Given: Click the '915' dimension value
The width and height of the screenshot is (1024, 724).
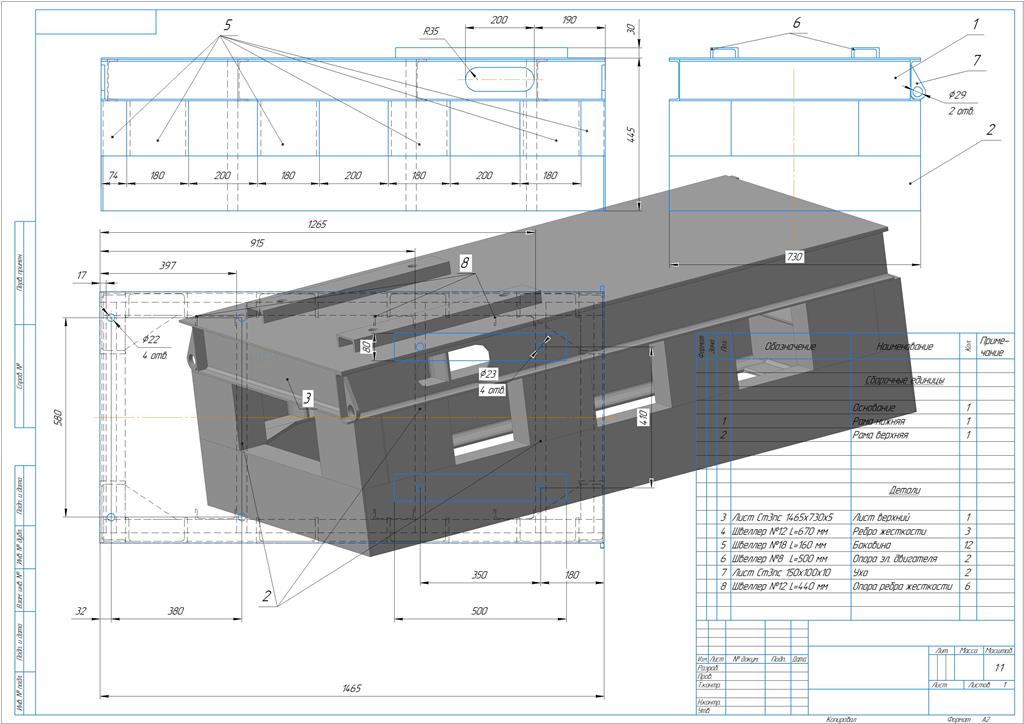Looking at the screenshot, I should tap(257, 243).
